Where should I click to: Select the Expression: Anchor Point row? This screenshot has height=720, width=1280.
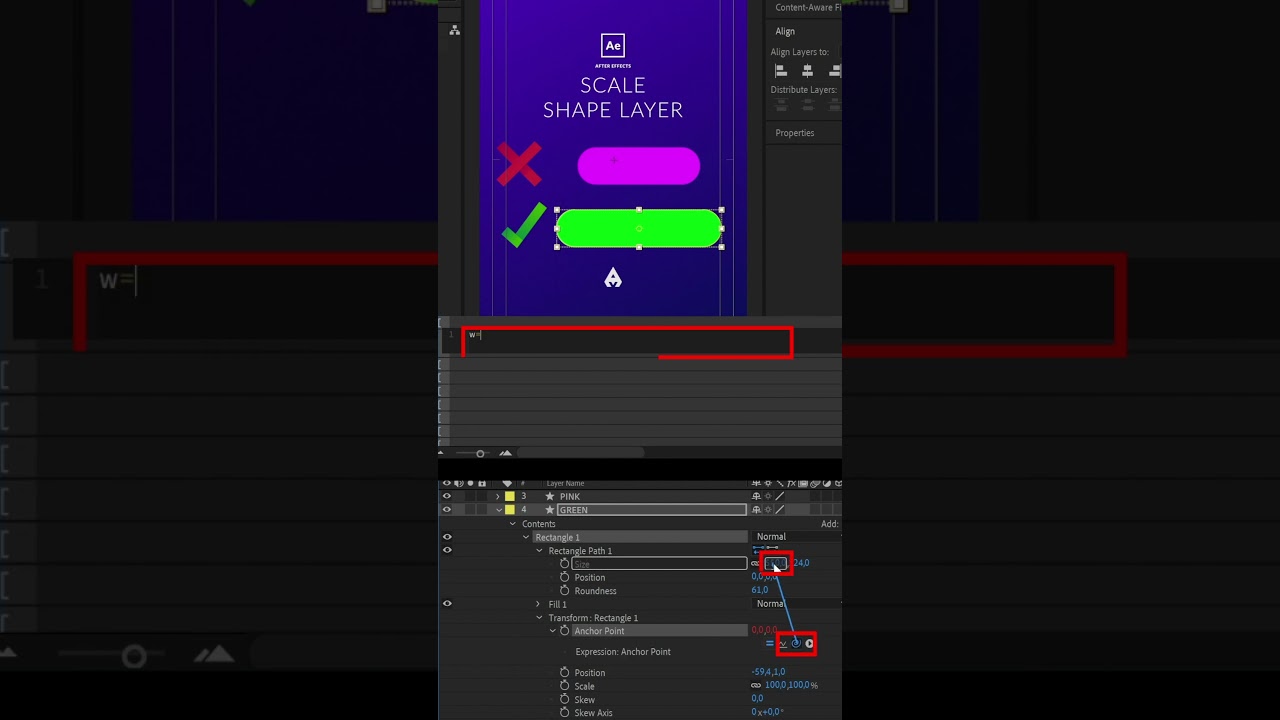(x=623, y=652)
